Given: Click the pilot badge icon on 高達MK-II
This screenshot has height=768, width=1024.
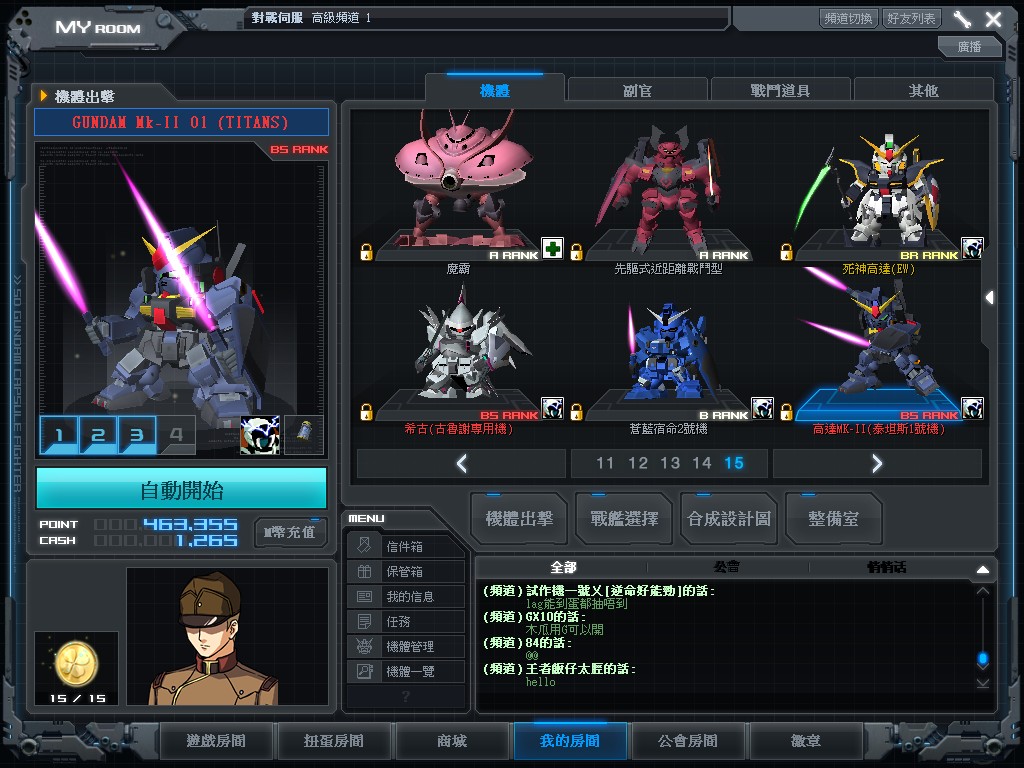Looking at the screenshot, I should [972, 409].
